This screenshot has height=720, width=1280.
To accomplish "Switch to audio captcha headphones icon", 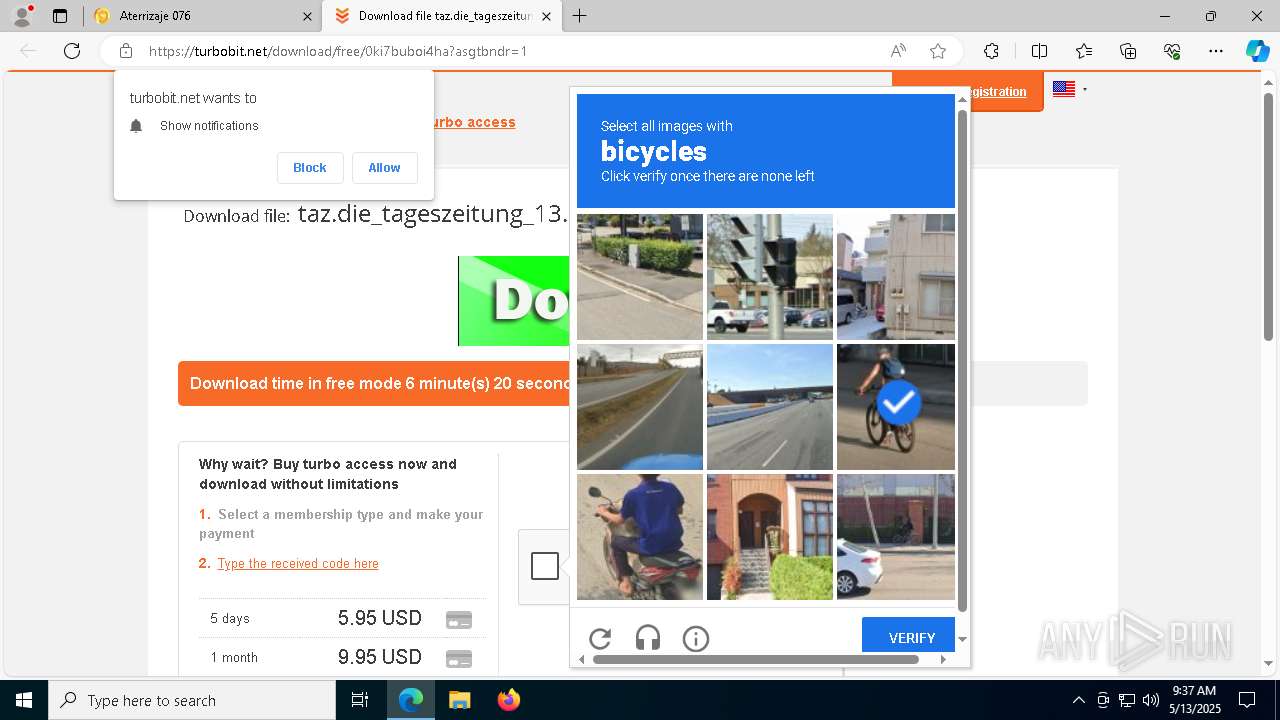I will [x=648, y=638].
